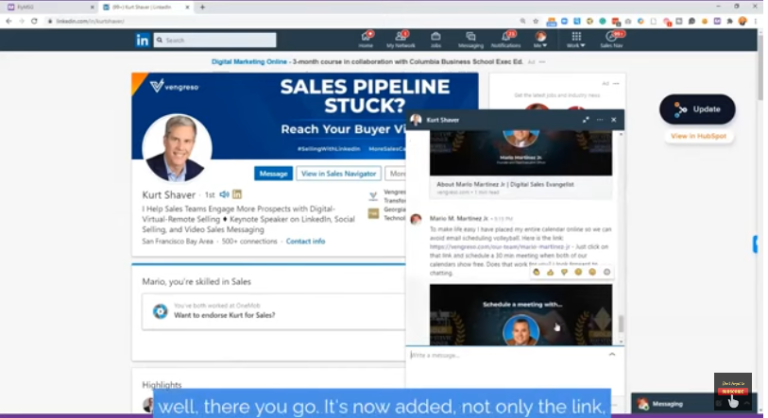
Task: Click the zoom magnifier icon in address bar
Action: click(x=523, y=21)
